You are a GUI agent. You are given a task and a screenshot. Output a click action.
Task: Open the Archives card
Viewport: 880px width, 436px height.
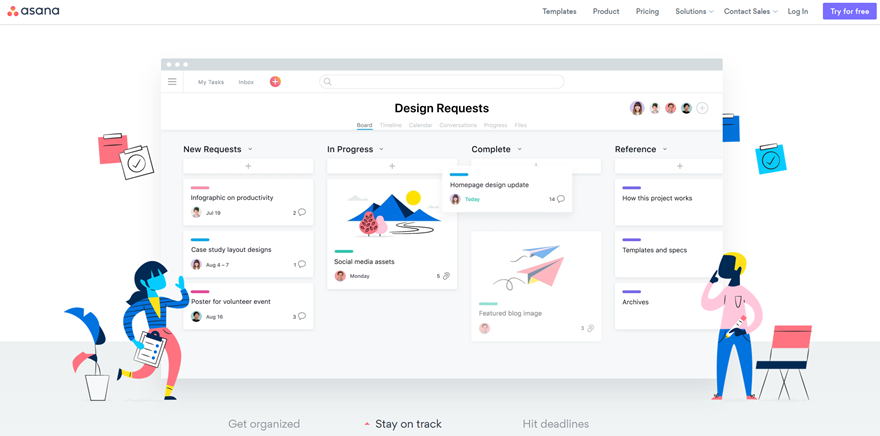click(x=668, y=306)
